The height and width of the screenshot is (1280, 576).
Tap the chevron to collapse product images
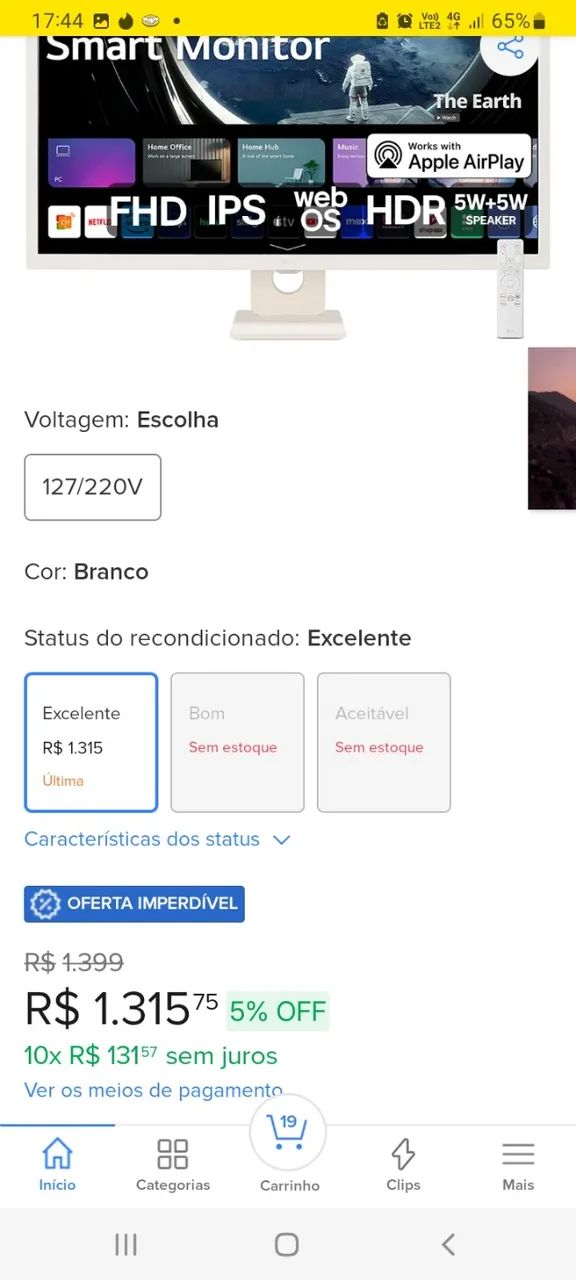tap(288, 246)
